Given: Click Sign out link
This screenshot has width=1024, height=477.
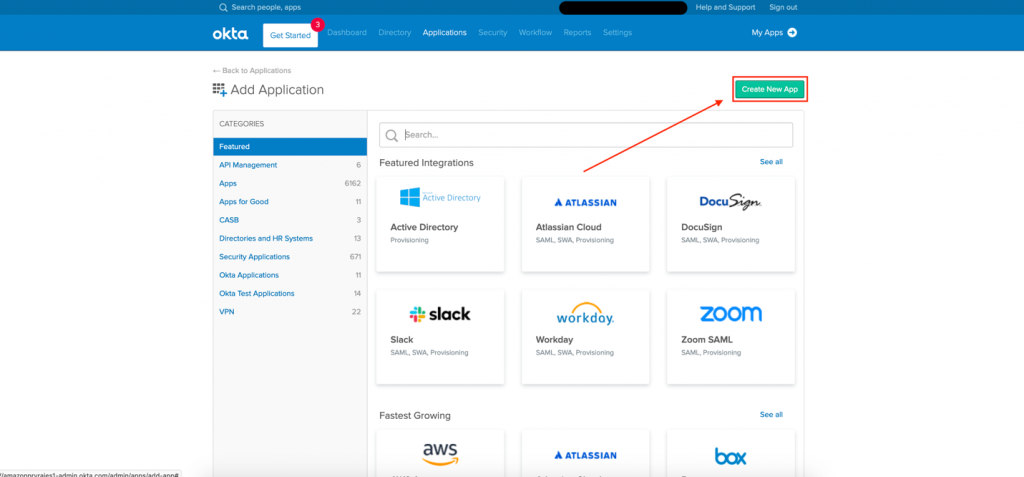Looking at the screenshot, I should coord(783,8).
